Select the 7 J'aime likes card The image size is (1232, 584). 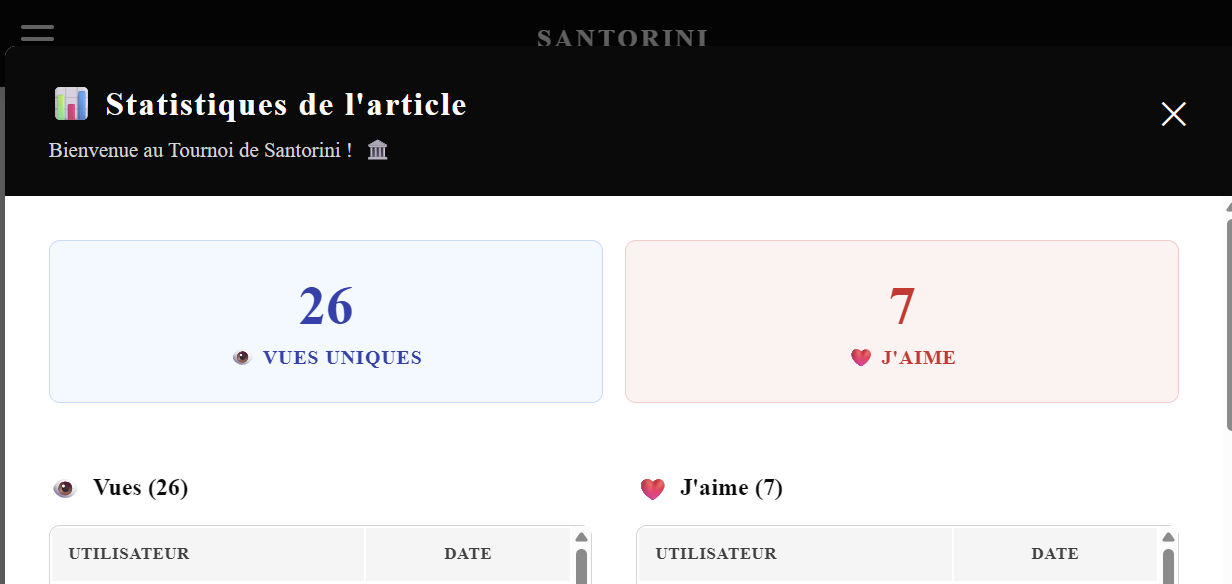[901, 321]
